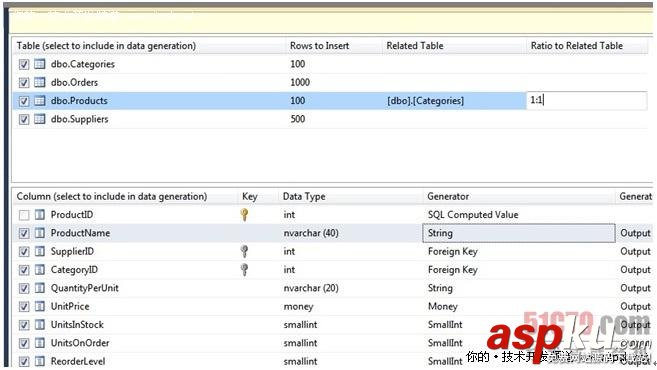Click the SupplierID column icon
Image resolution: width=657 pixels, height=370 pixels.
(40, 252)
